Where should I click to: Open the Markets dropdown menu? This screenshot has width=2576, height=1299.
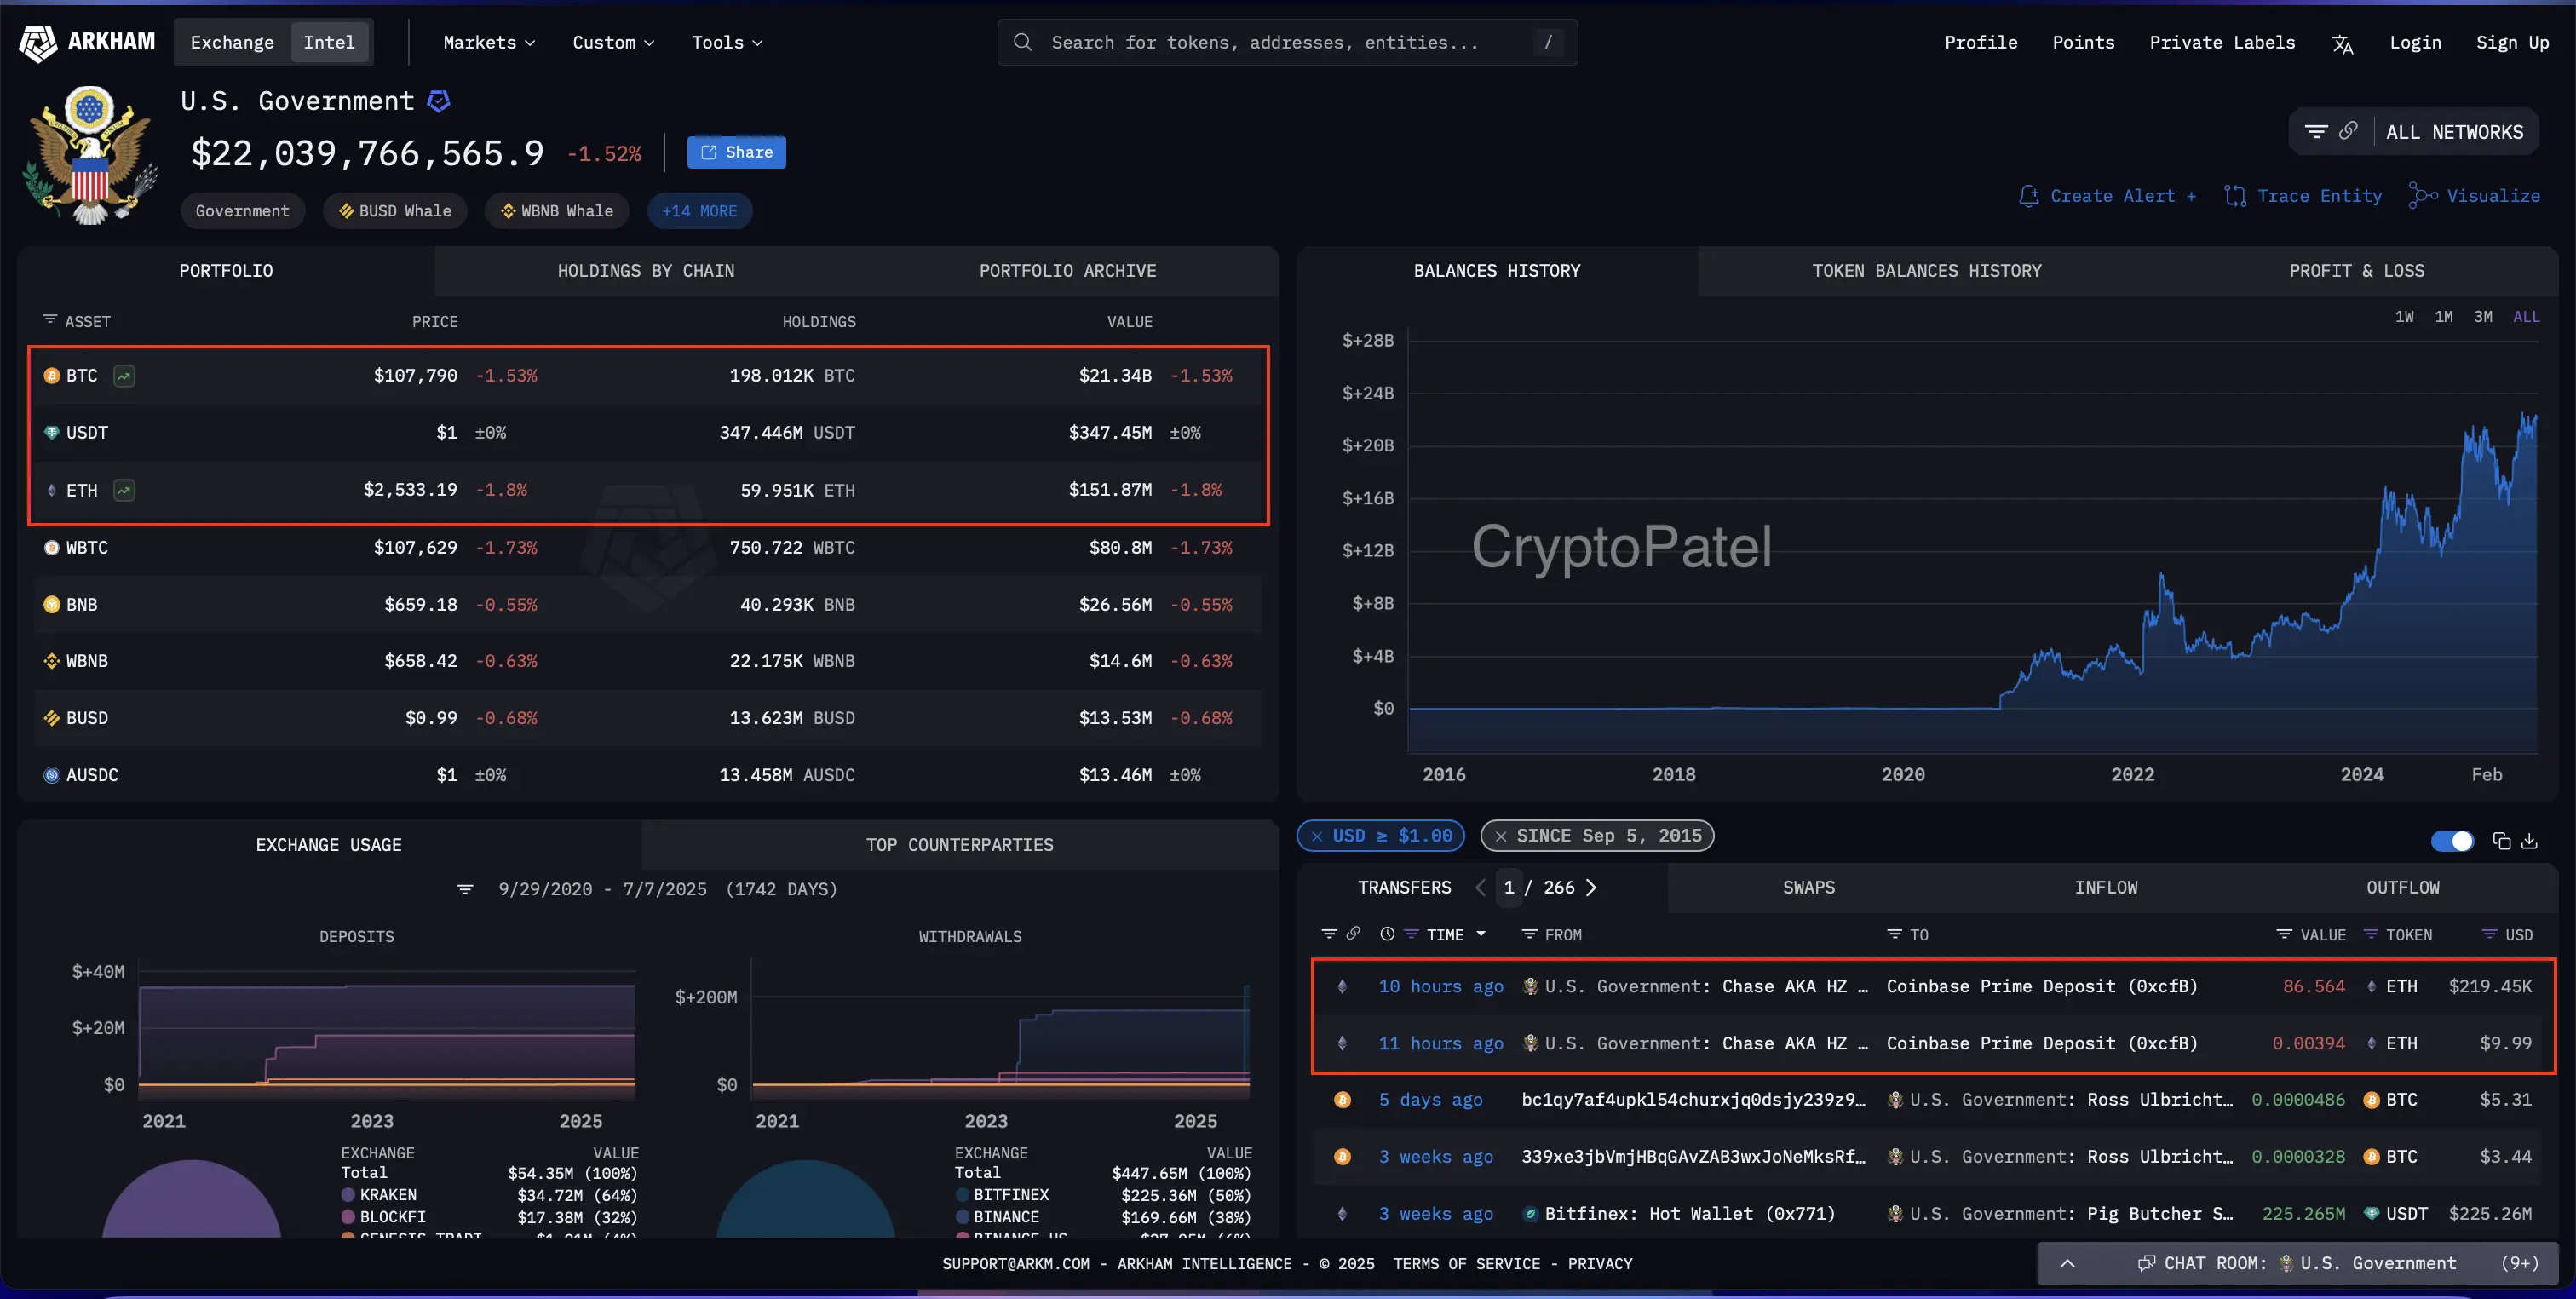click(489, 42)
